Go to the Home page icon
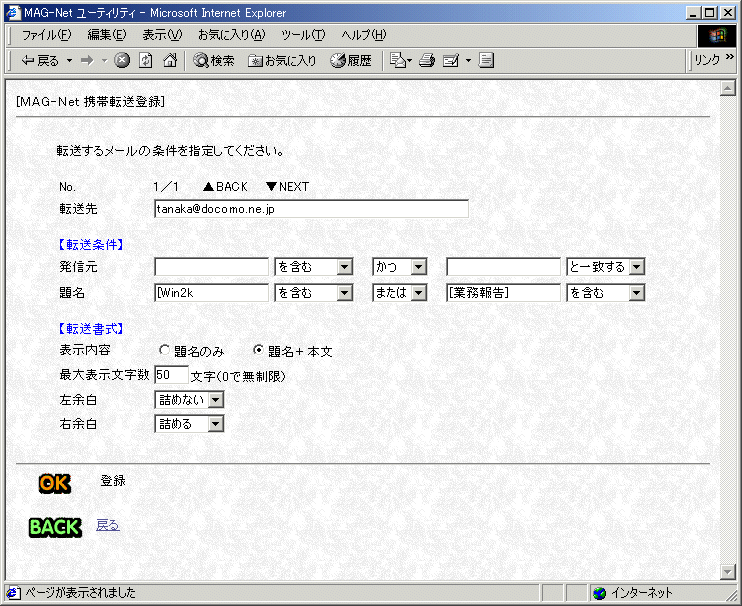742x606 pixels. (x=169, y=60)
